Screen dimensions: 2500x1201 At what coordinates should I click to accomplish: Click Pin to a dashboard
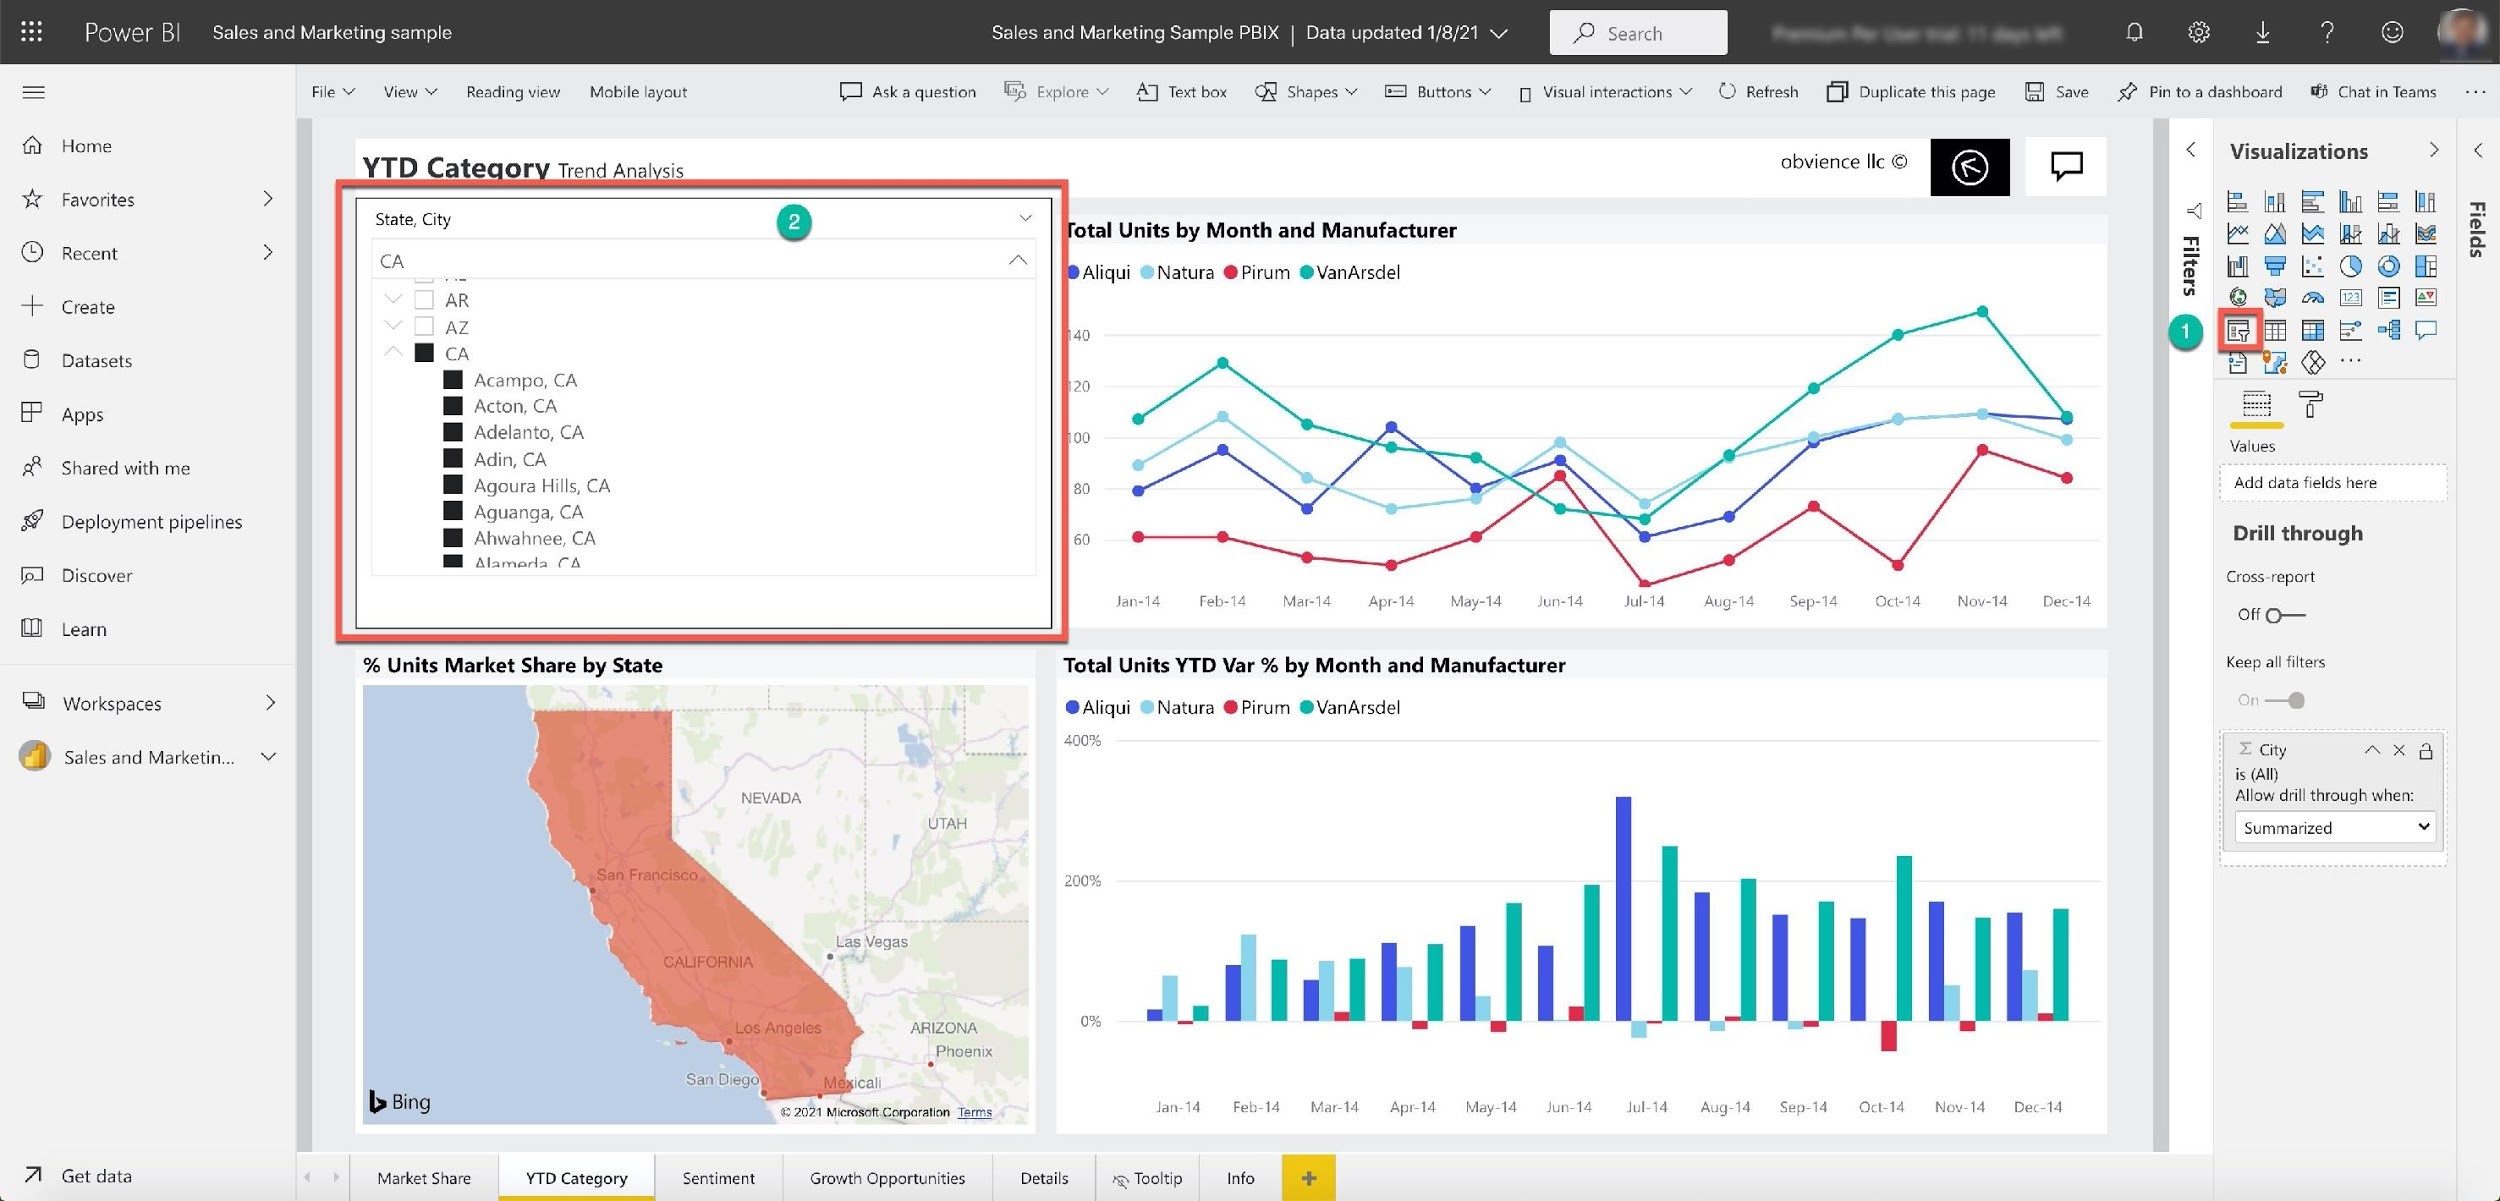pos(2200,92)
